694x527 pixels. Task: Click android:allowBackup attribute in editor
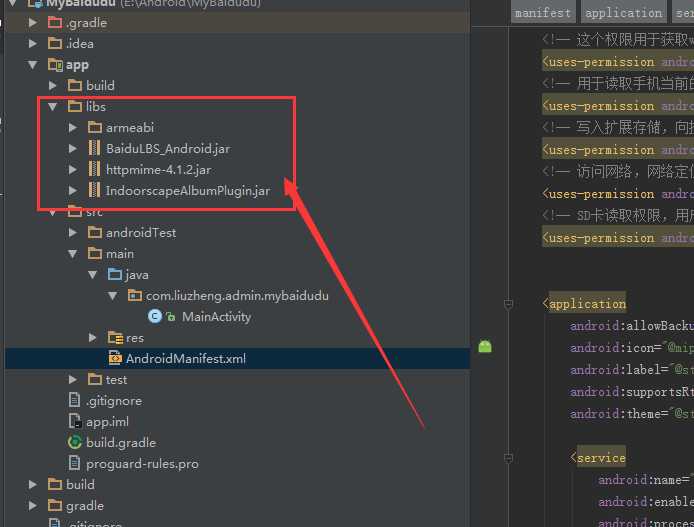(632, 326)
